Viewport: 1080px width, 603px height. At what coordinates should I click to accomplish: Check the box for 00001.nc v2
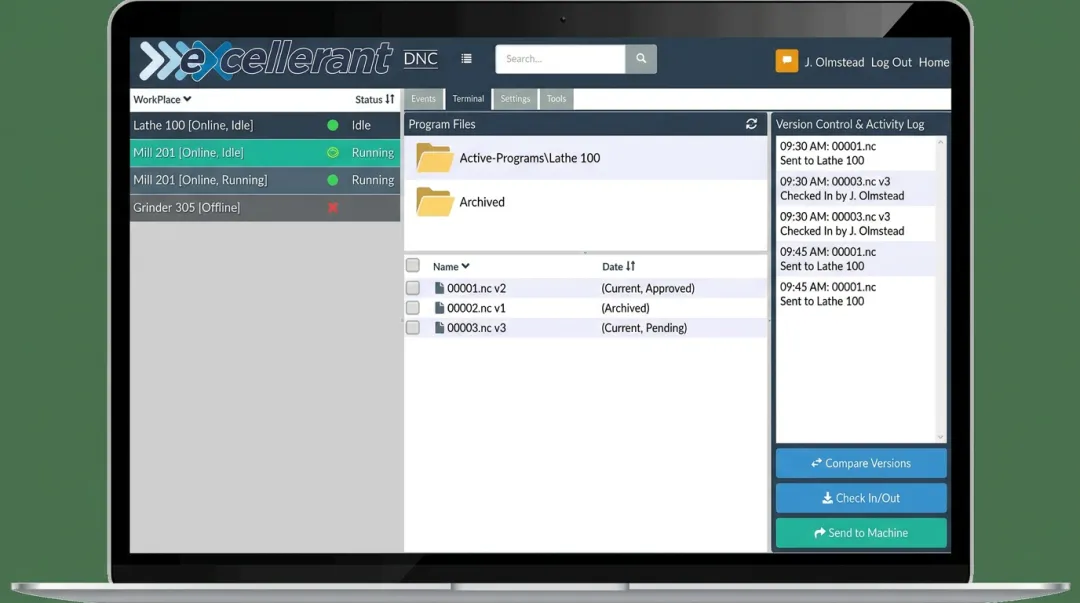pyautogui.click(x=413, y=288)
